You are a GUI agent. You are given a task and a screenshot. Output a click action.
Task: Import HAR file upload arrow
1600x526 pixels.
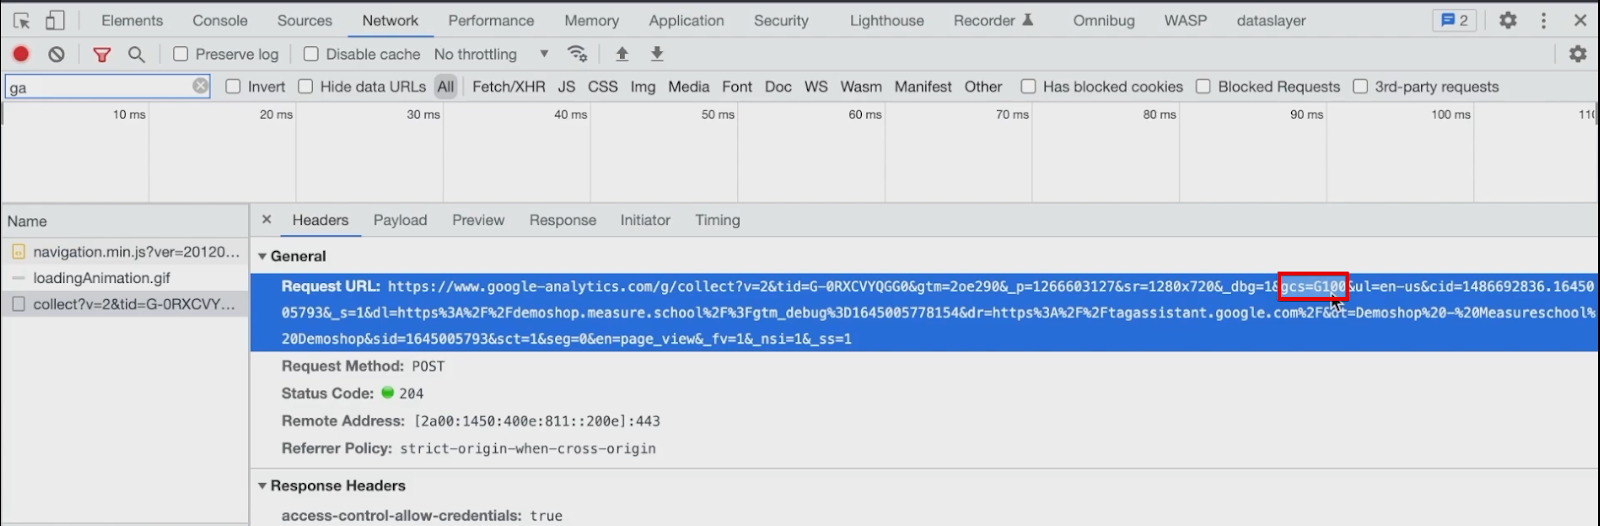622,54
